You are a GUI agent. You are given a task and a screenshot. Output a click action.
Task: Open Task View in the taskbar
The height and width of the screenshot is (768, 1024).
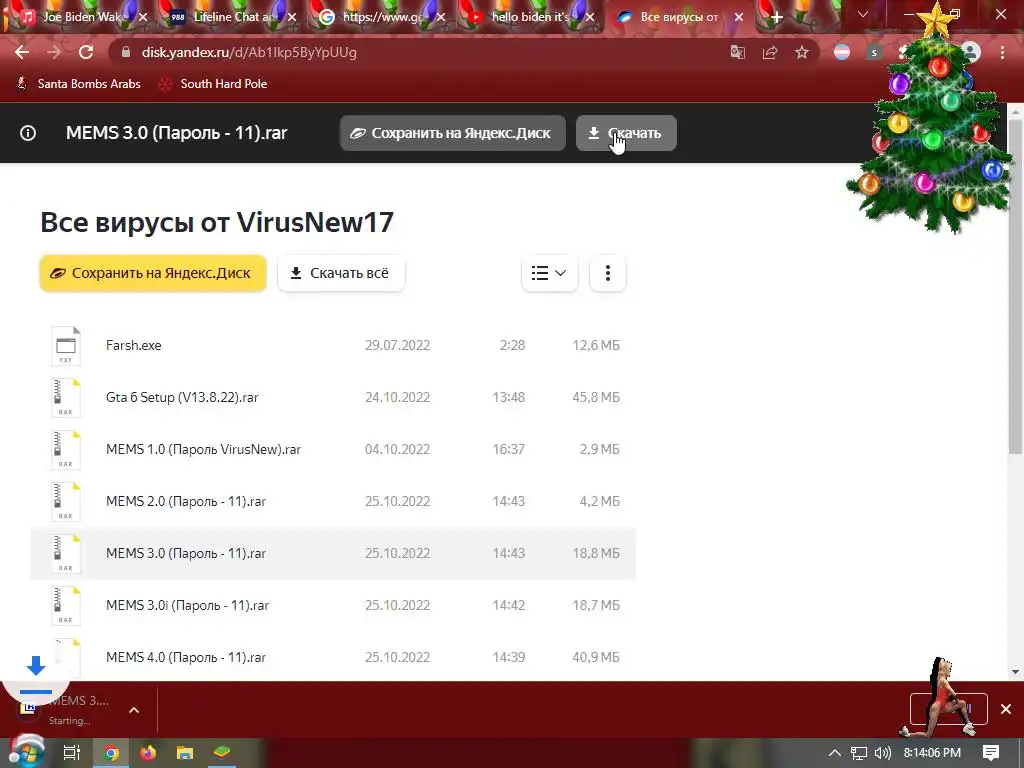[x=72, y=753]
